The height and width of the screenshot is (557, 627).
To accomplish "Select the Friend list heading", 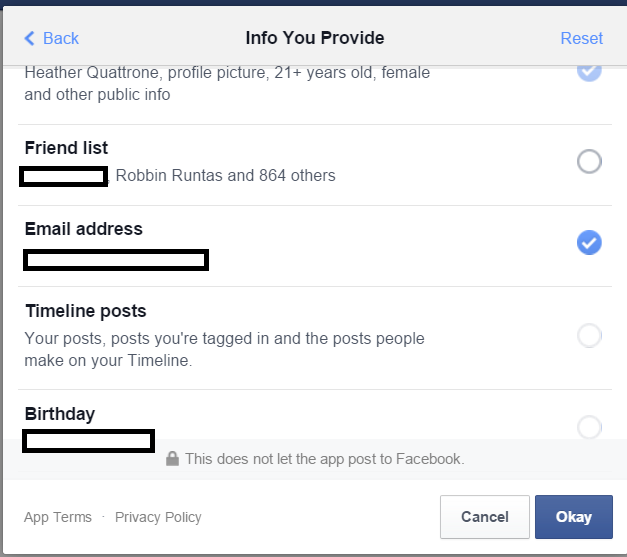I will coord(66,148).
